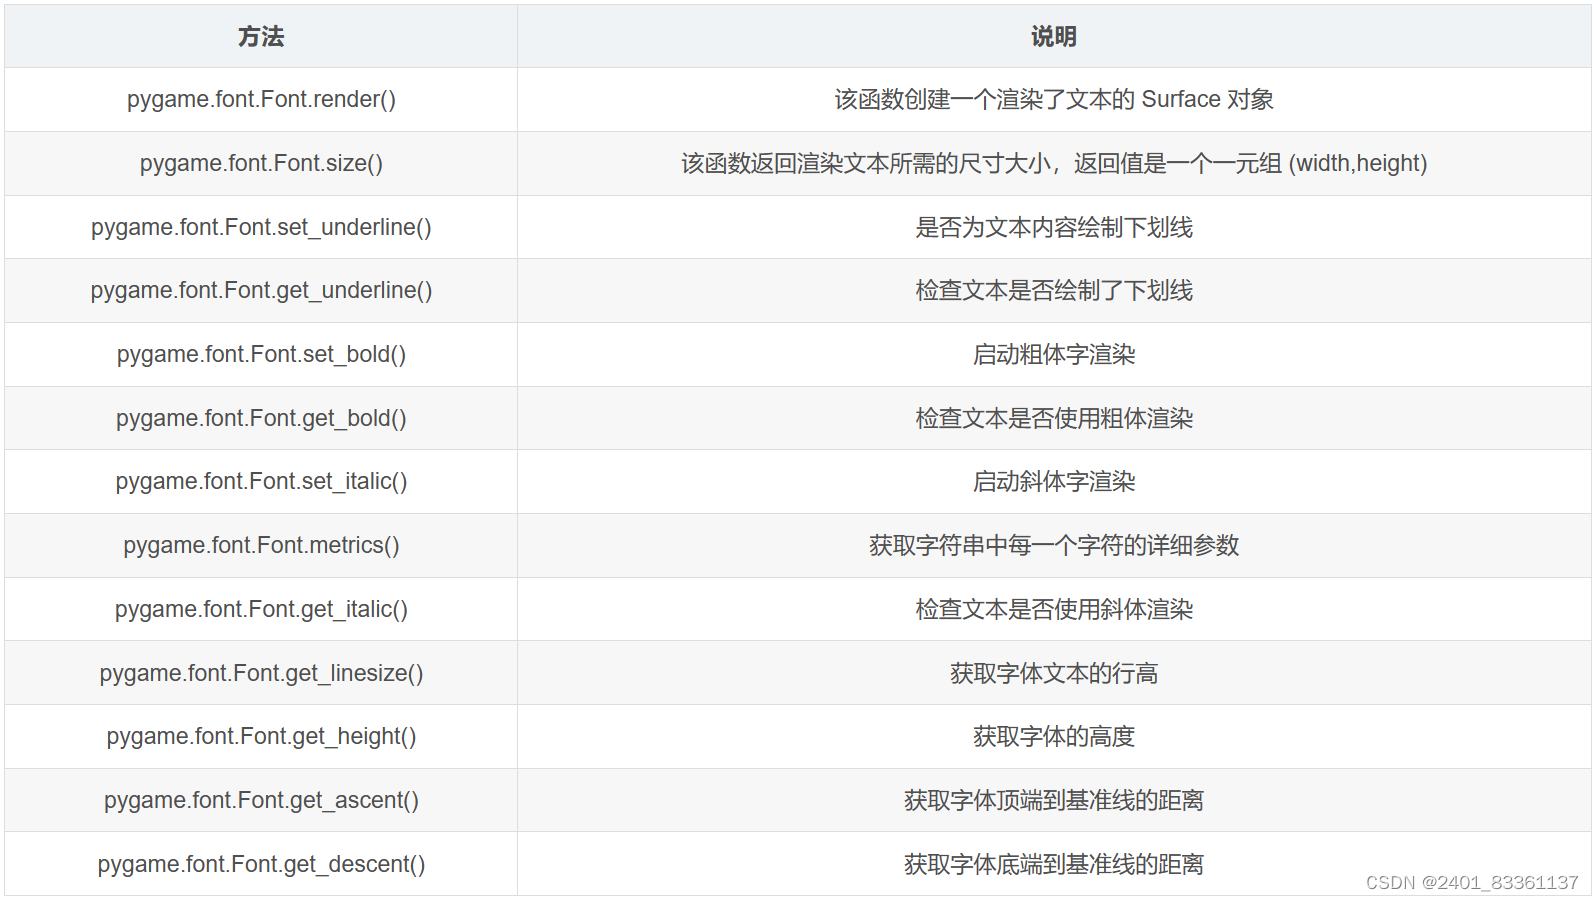Viewport: 1594px width, 901px height.
Task: Click description 启动斜体字渲染
Action: (1054, 482)
